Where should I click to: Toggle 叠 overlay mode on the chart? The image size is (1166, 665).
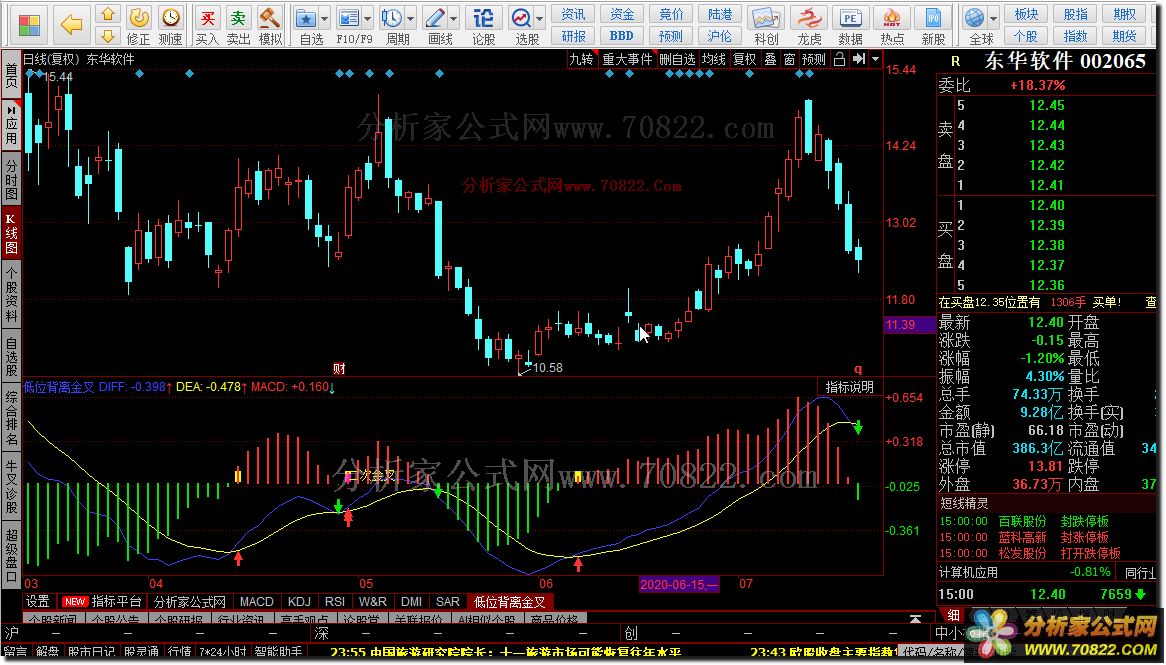coord(770,59)
